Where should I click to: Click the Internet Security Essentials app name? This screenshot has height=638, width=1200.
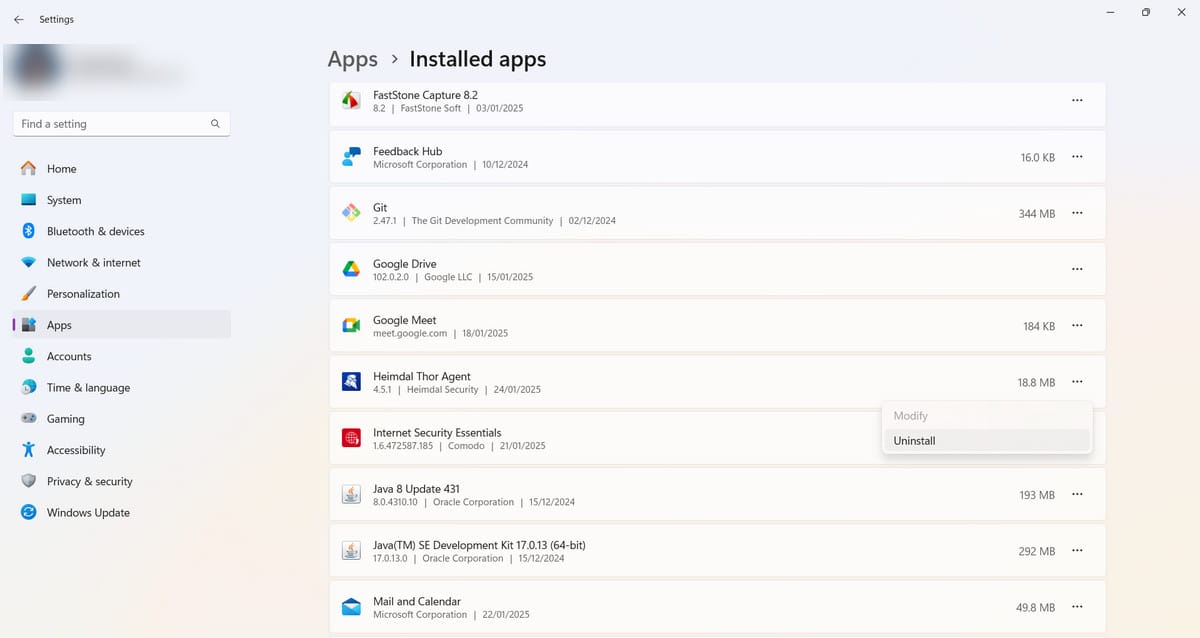click(437, 433)
